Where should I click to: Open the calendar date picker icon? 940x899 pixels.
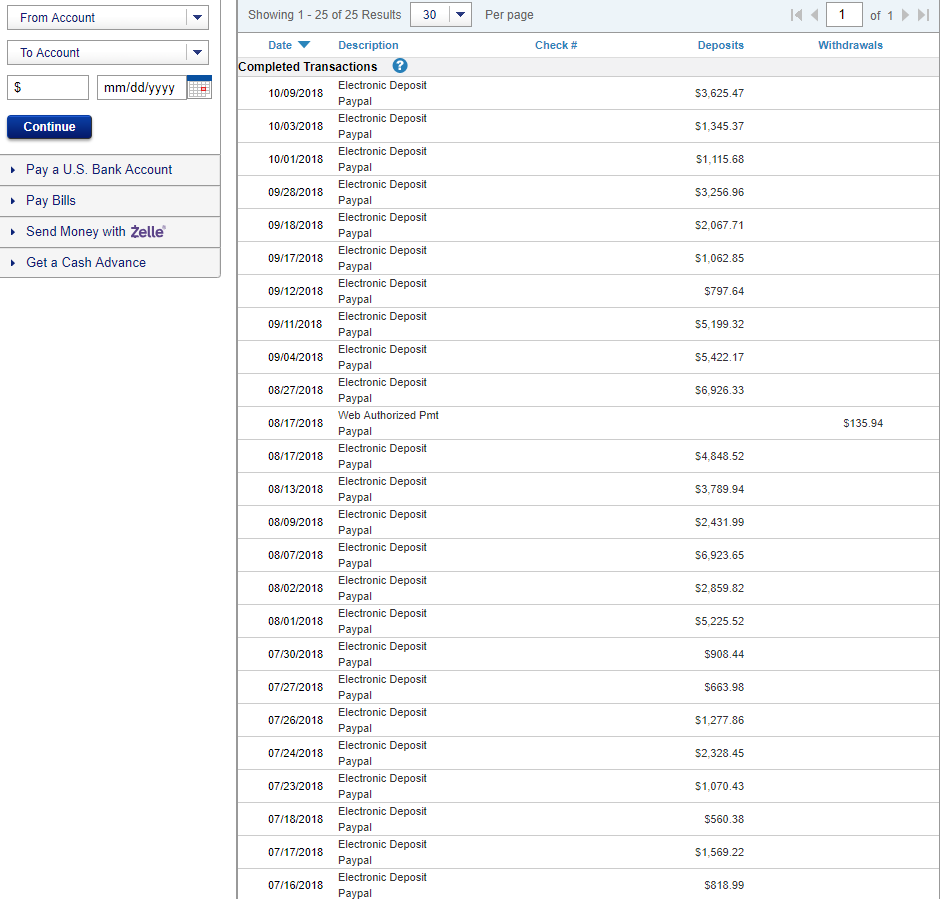(x=200, y=88)
